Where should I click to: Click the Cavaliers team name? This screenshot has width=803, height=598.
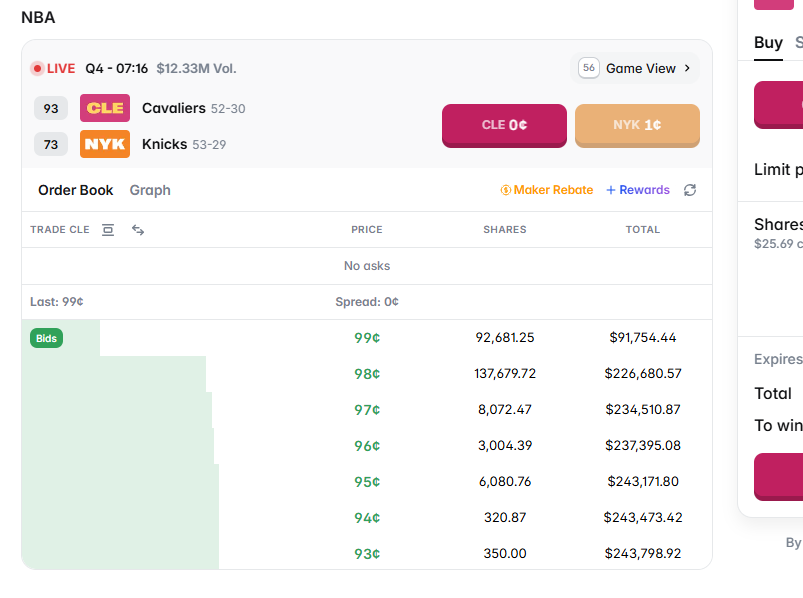[174, 108]
